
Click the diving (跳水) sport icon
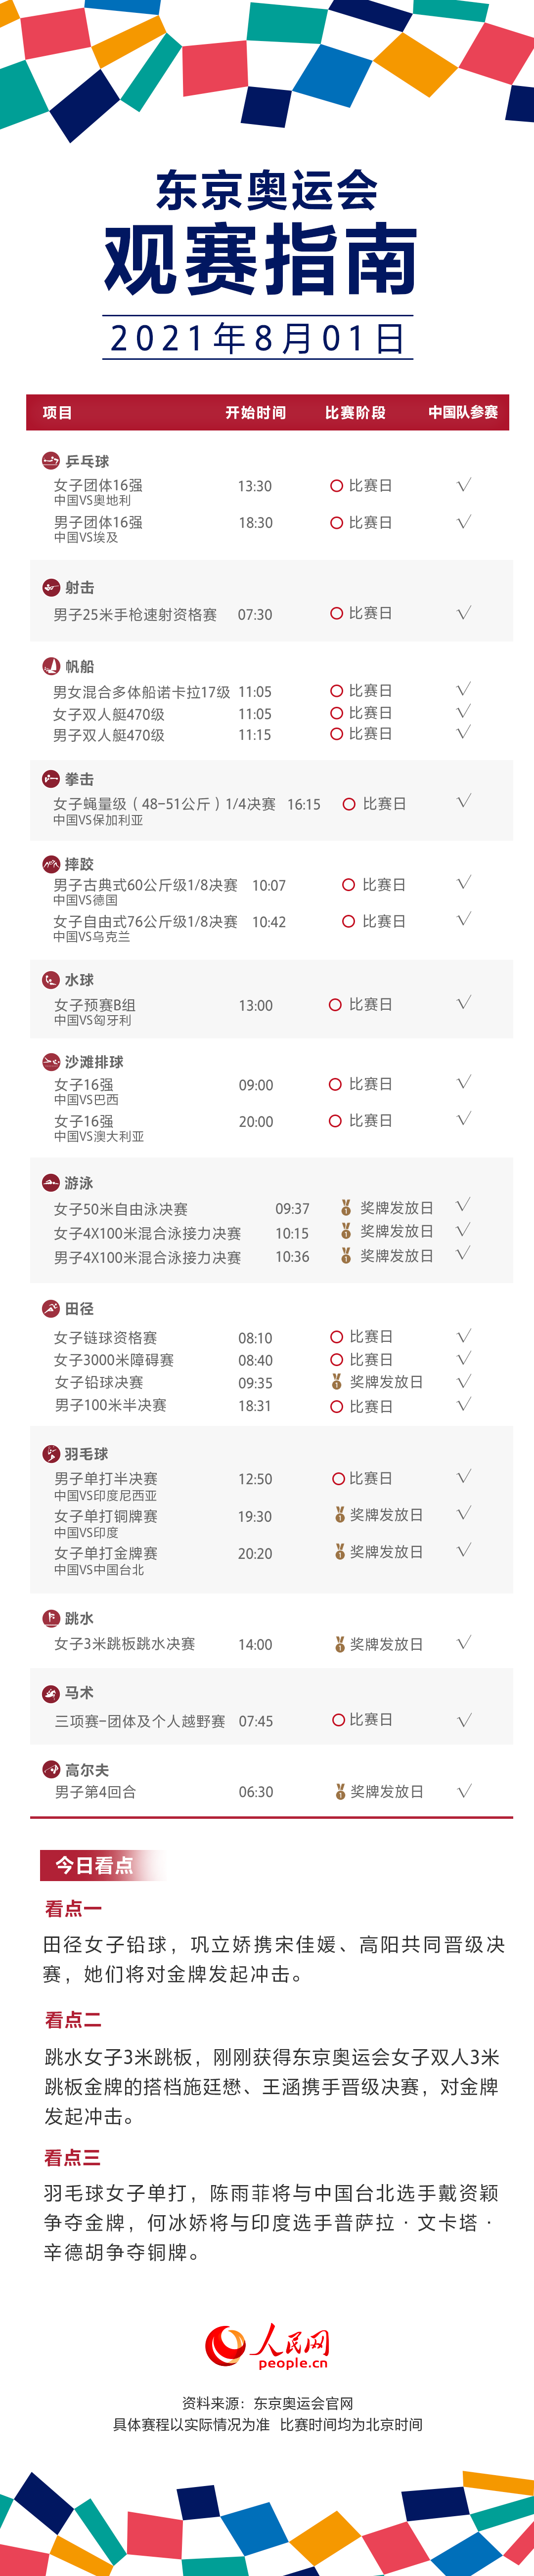coord(51,1617)
